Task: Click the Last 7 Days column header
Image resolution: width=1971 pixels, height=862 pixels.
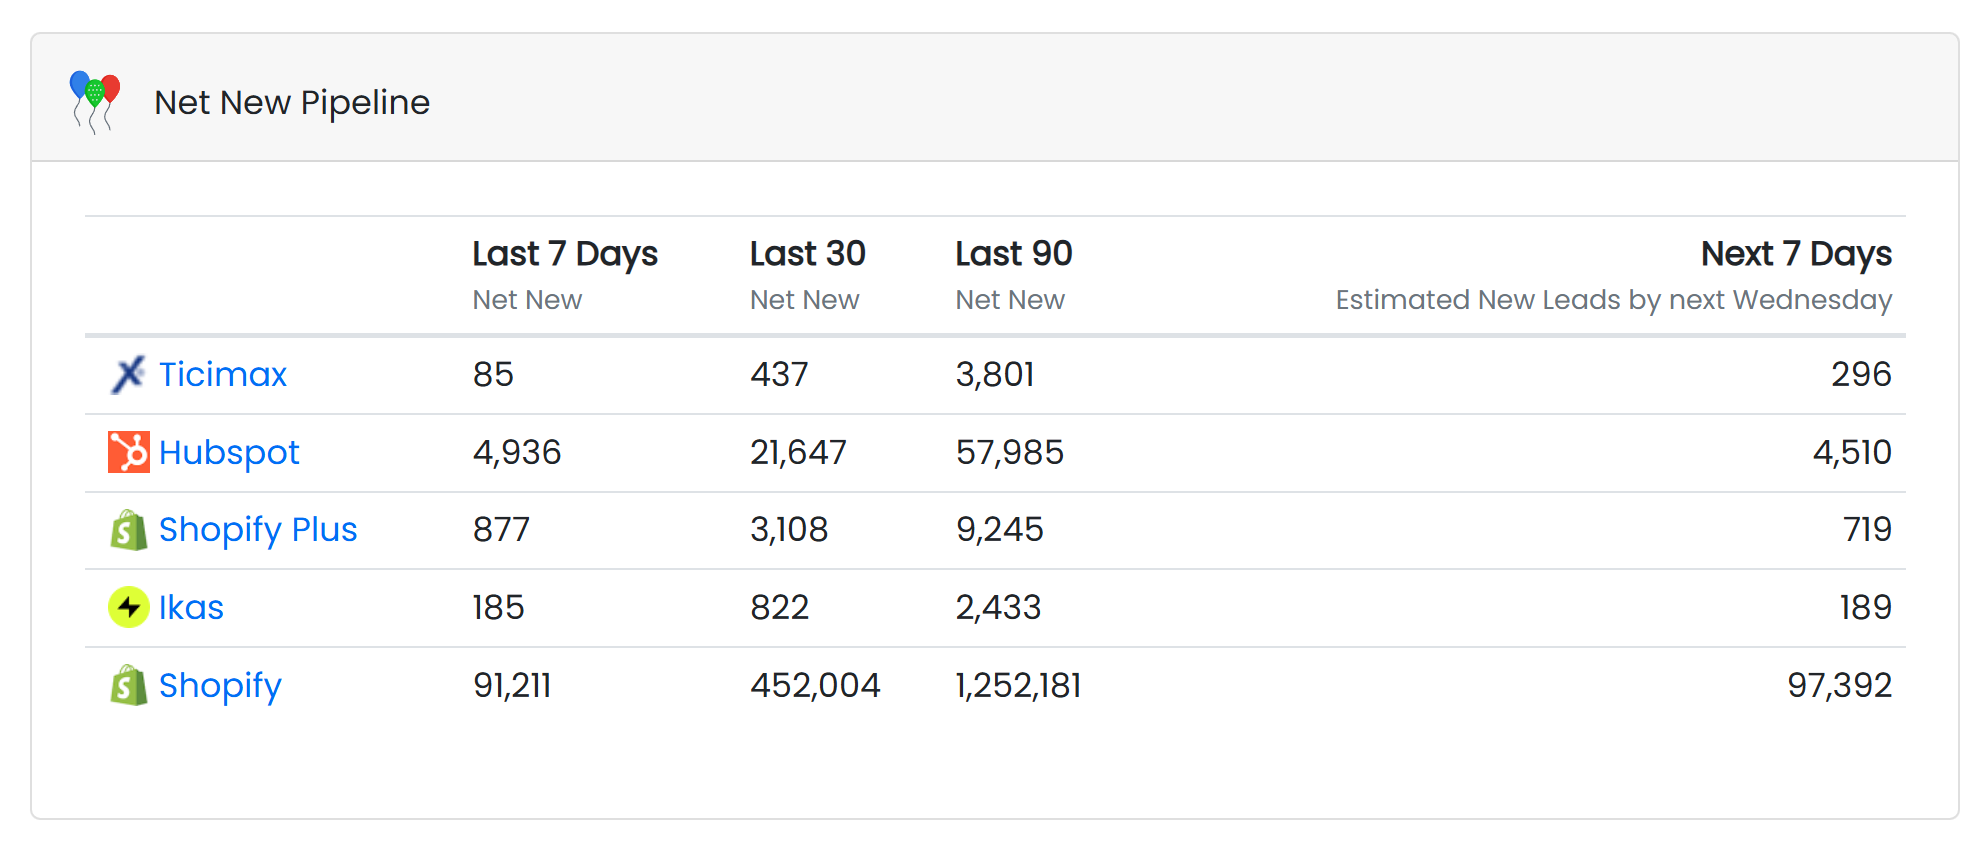Action: pos(564,254)
